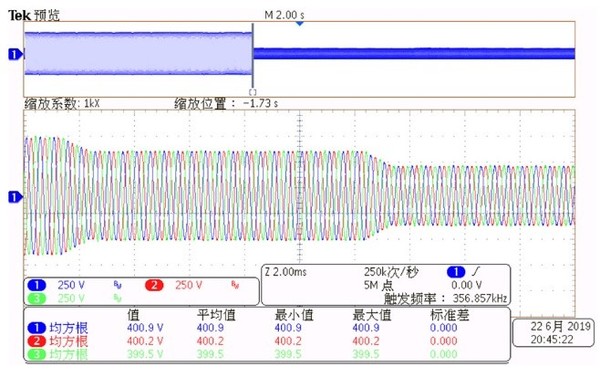This screenshot has width=600, height=377.
Task: Click the channel 1 ground marker in overview
Action: (15, 54)
